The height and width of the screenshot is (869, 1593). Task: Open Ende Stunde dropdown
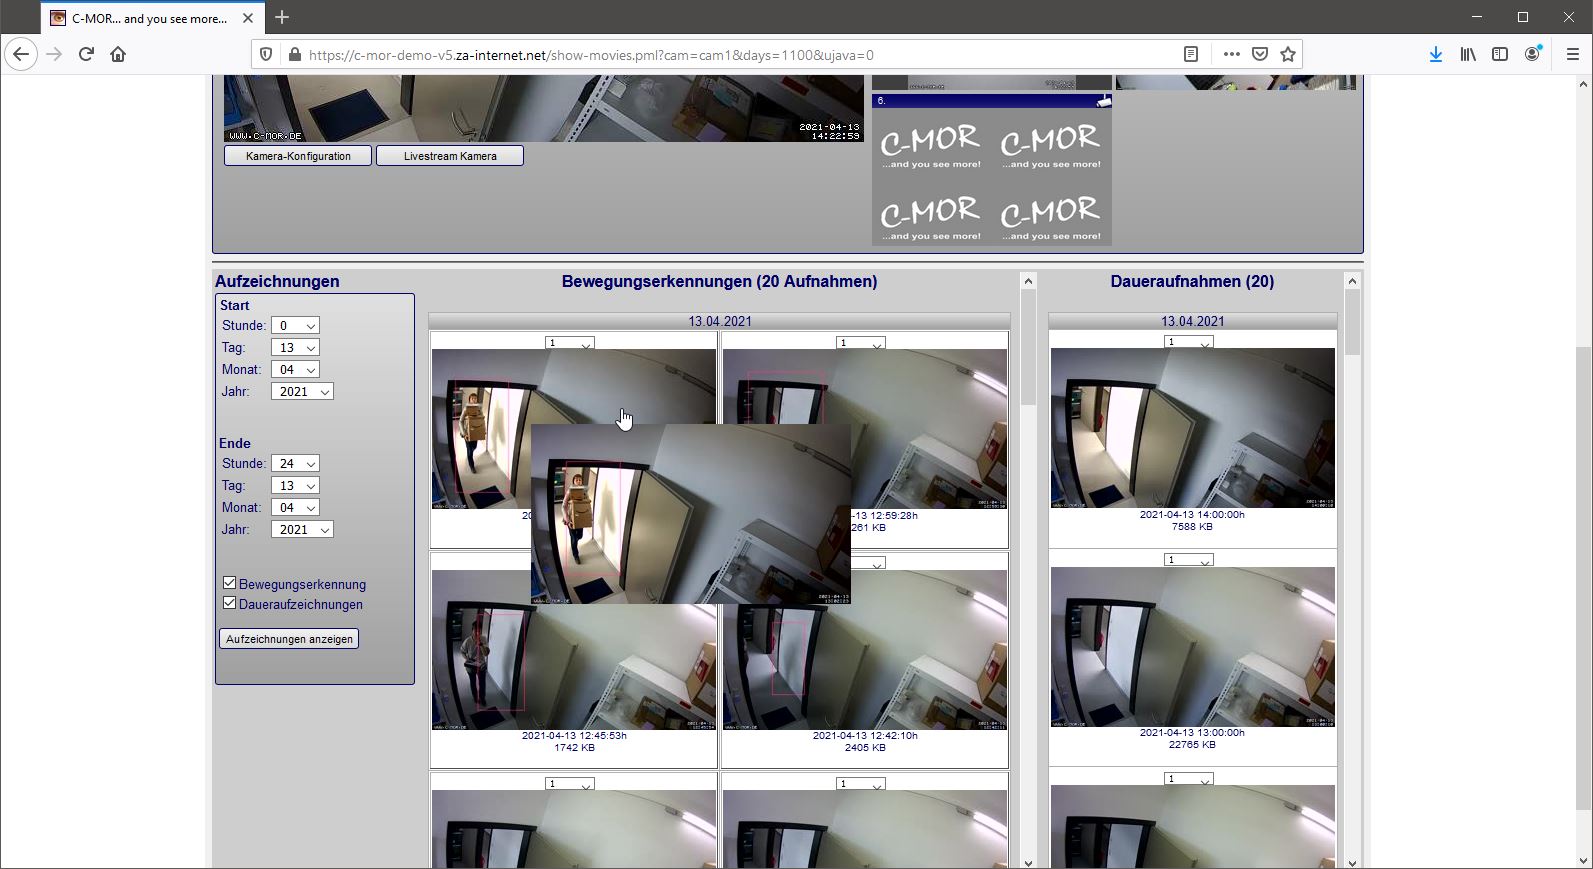[295, 464]
